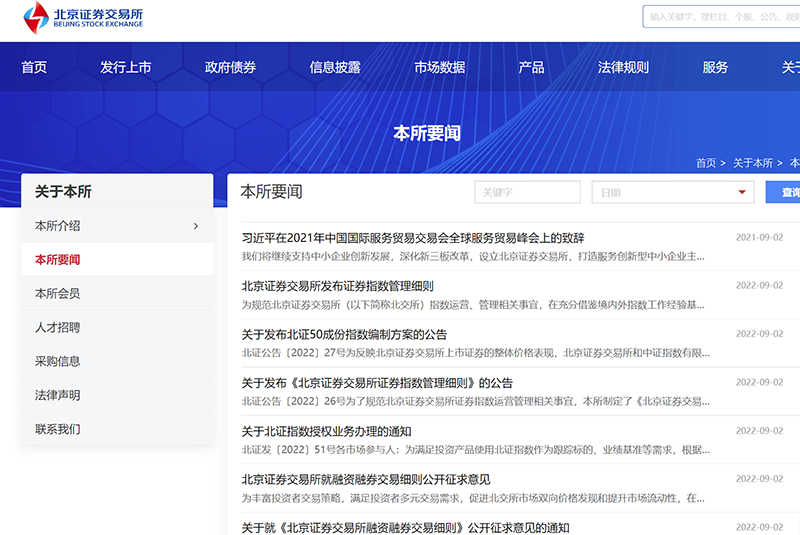Open the 政府债券 navigation menu

pyautogui.click(x=230, y=67)
